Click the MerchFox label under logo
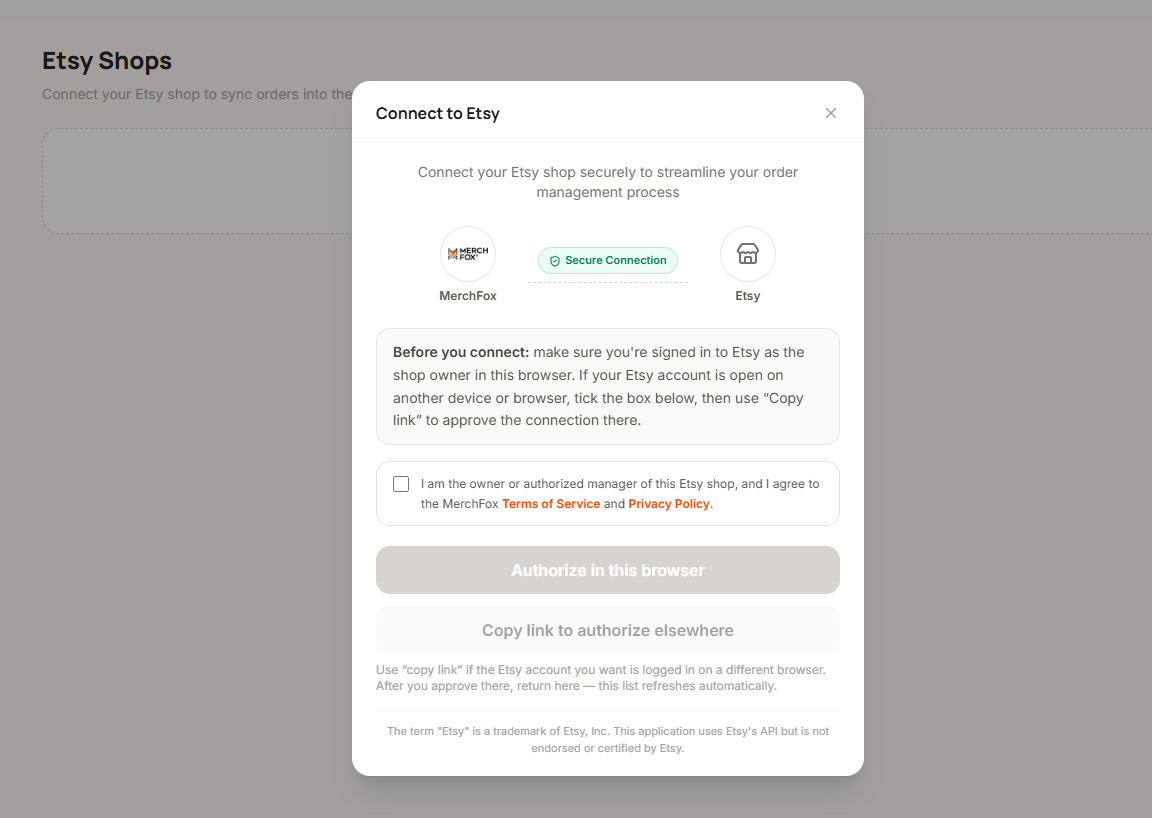The image size is (1152, 818). (468, 295)
